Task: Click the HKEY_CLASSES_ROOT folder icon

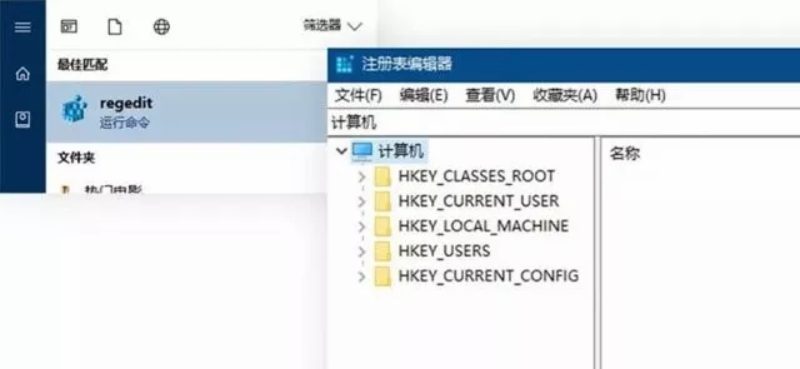Action: pyautogui.click(x=382, y=177)
